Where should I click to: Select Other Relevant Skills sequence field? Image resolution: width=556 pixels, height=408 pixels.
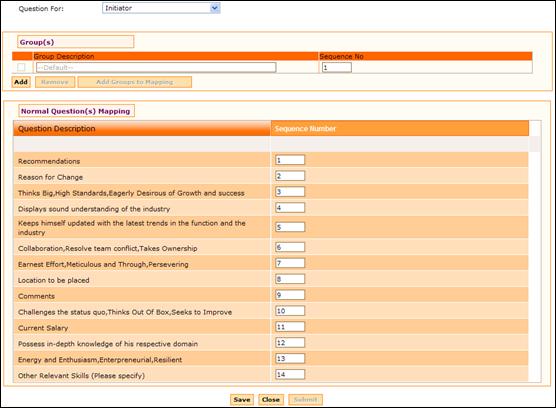[290, 374]
